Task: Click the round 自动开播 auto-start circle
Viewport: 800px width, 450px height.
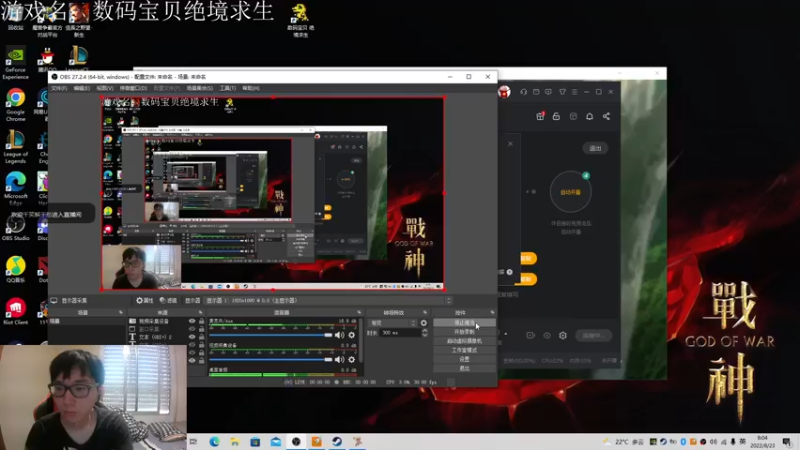Action: click(x=570, y=192)
